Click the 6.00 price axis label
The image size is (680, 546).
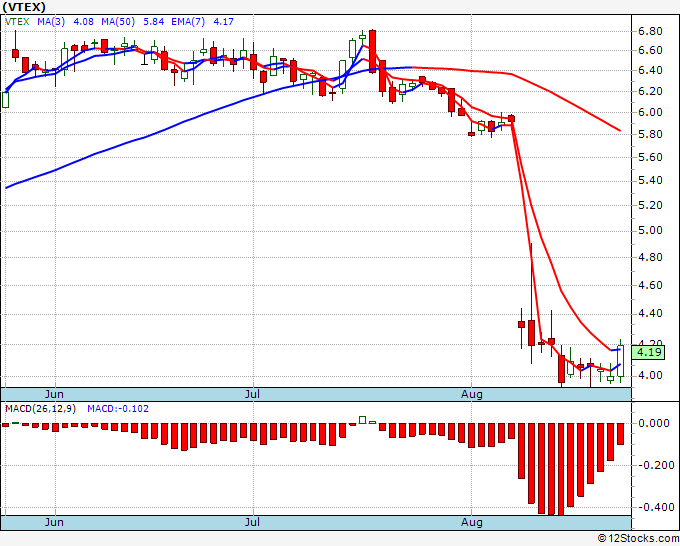(650, 112)
